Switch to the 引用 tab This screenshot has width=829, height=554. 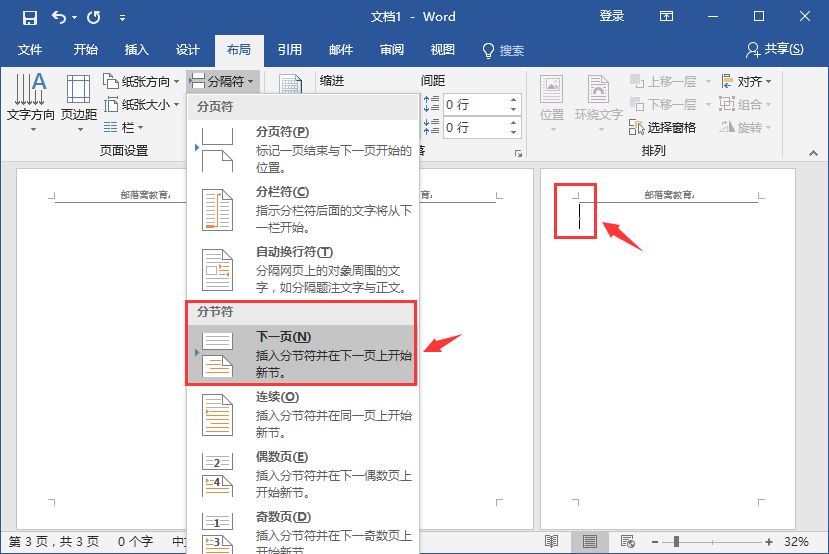(290, 50)
